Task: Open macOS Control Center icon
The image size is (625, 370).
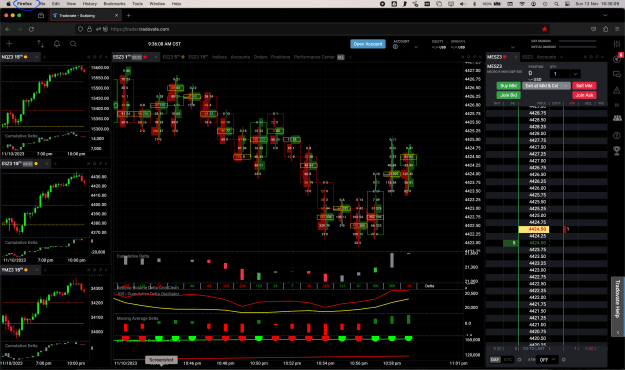Action: (x=567, y=4)
